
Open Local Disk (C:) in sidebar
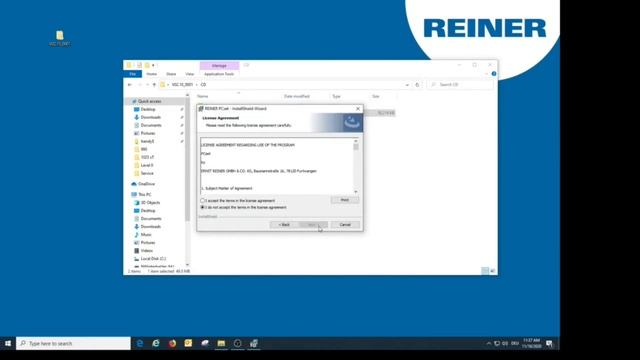[153, 259]
